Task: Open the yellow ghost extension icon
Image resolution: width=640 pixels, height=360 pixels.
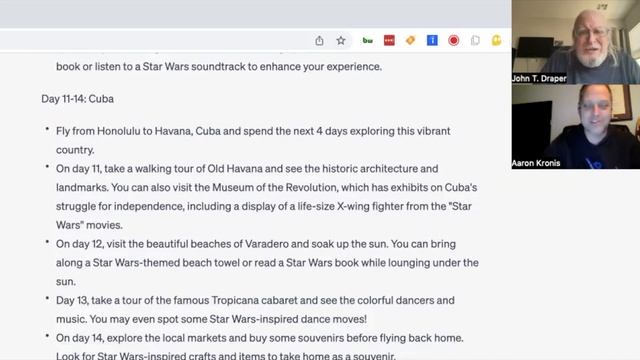Action: 496,40
